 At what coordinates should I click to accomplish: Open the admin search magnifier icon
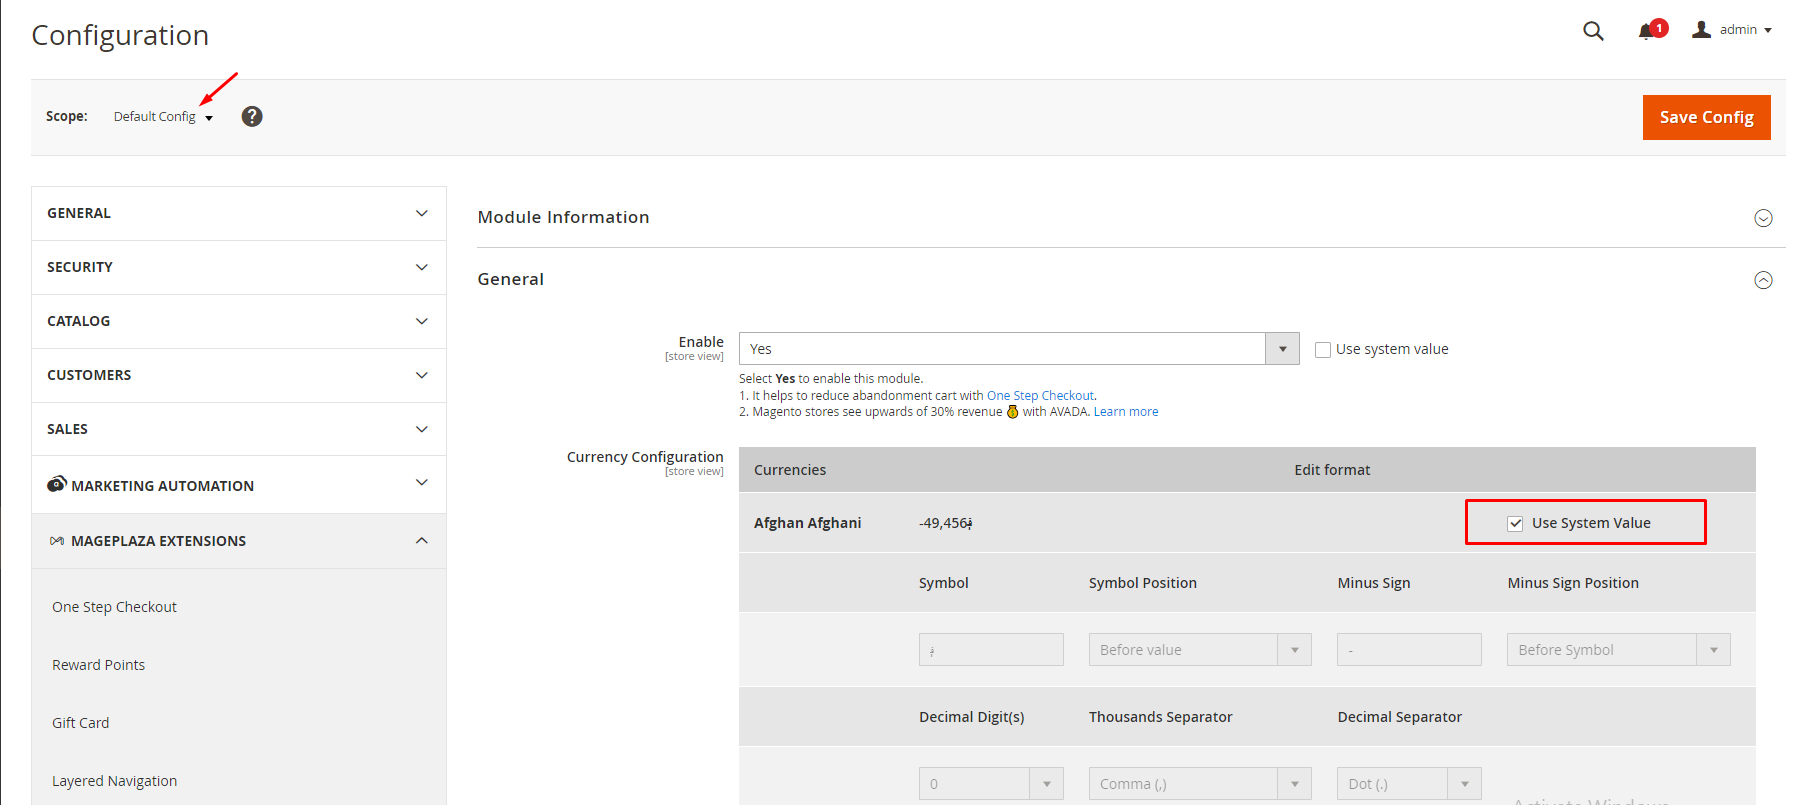click(1593, 31)
